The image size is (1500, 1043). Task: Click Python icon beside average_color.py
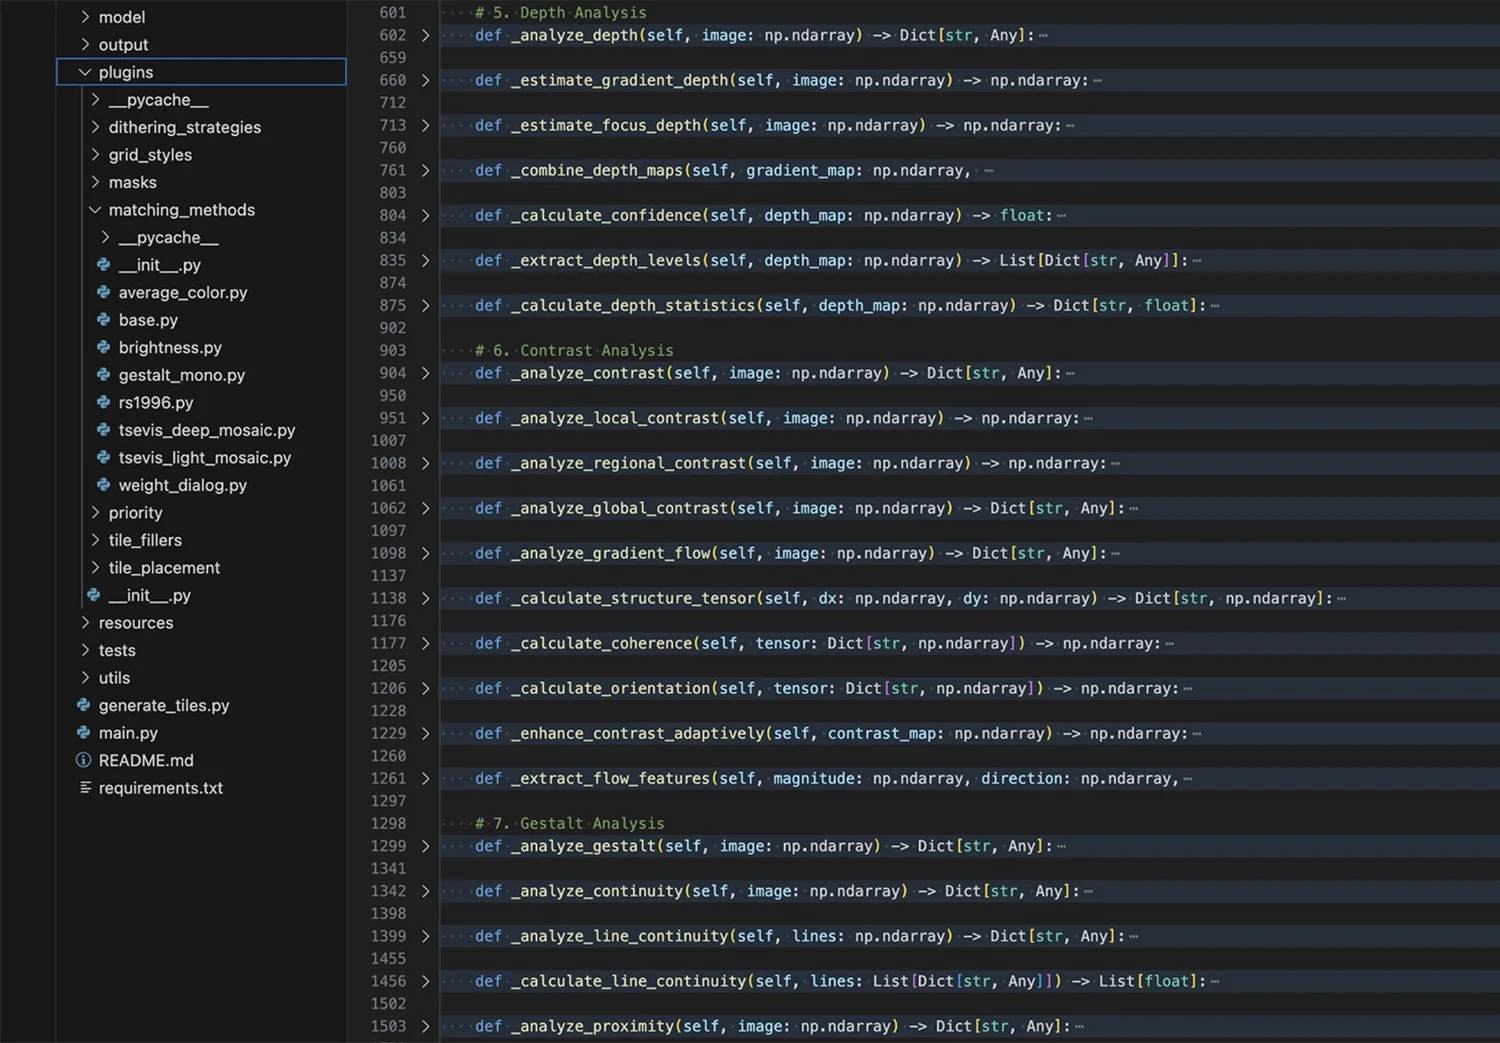[103, 292]
